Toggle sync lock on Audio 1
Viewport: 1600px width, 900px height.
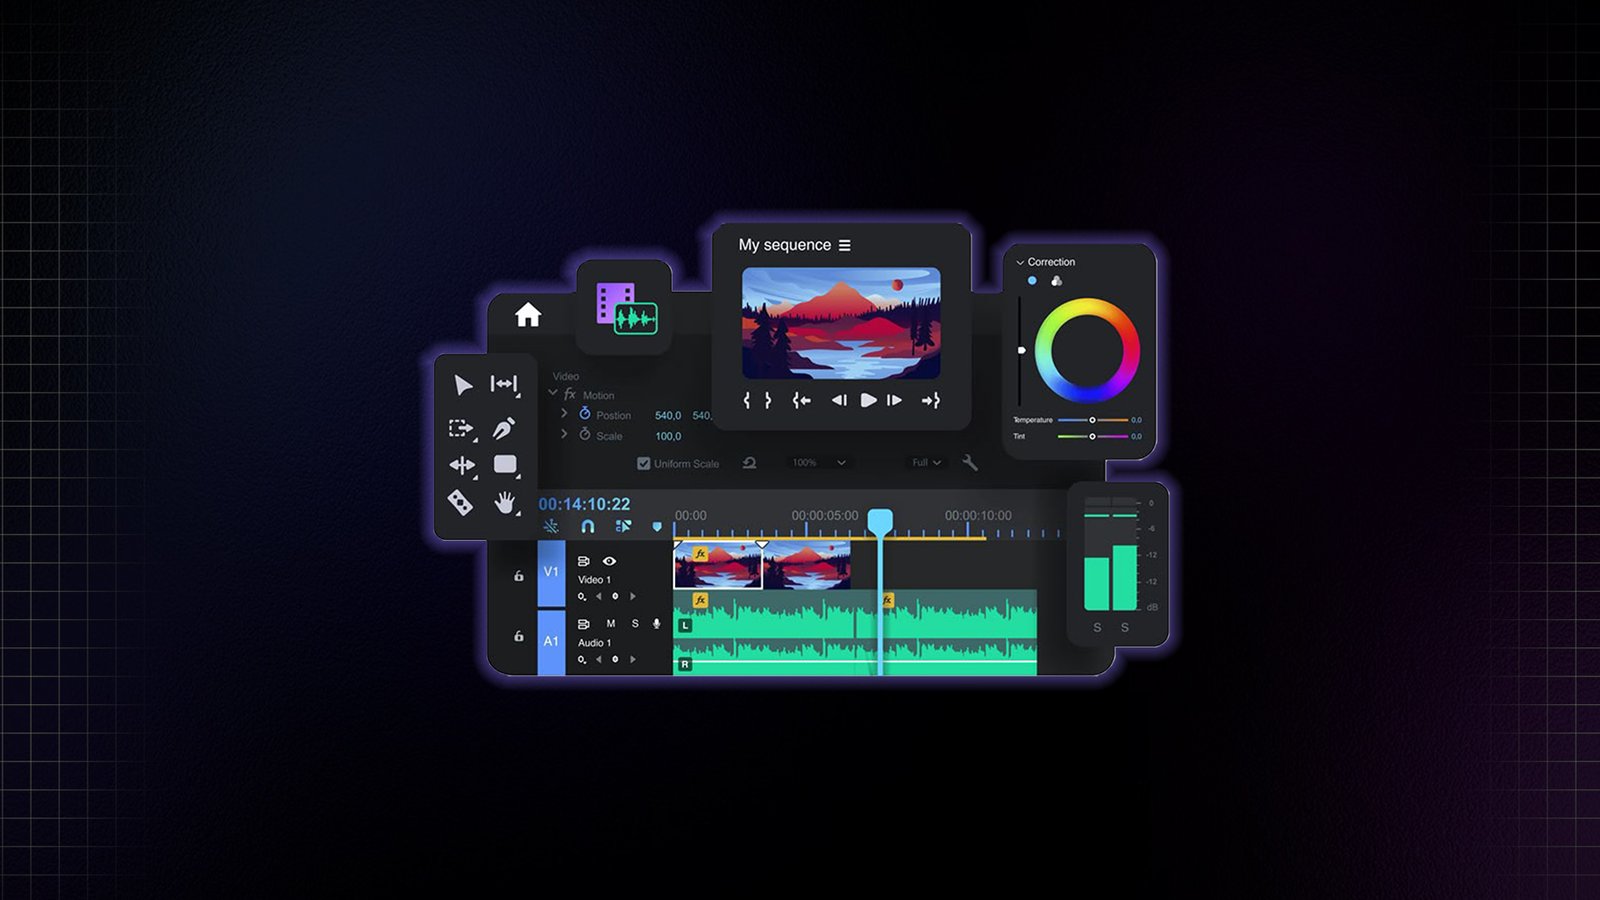(x=583, y=623)
